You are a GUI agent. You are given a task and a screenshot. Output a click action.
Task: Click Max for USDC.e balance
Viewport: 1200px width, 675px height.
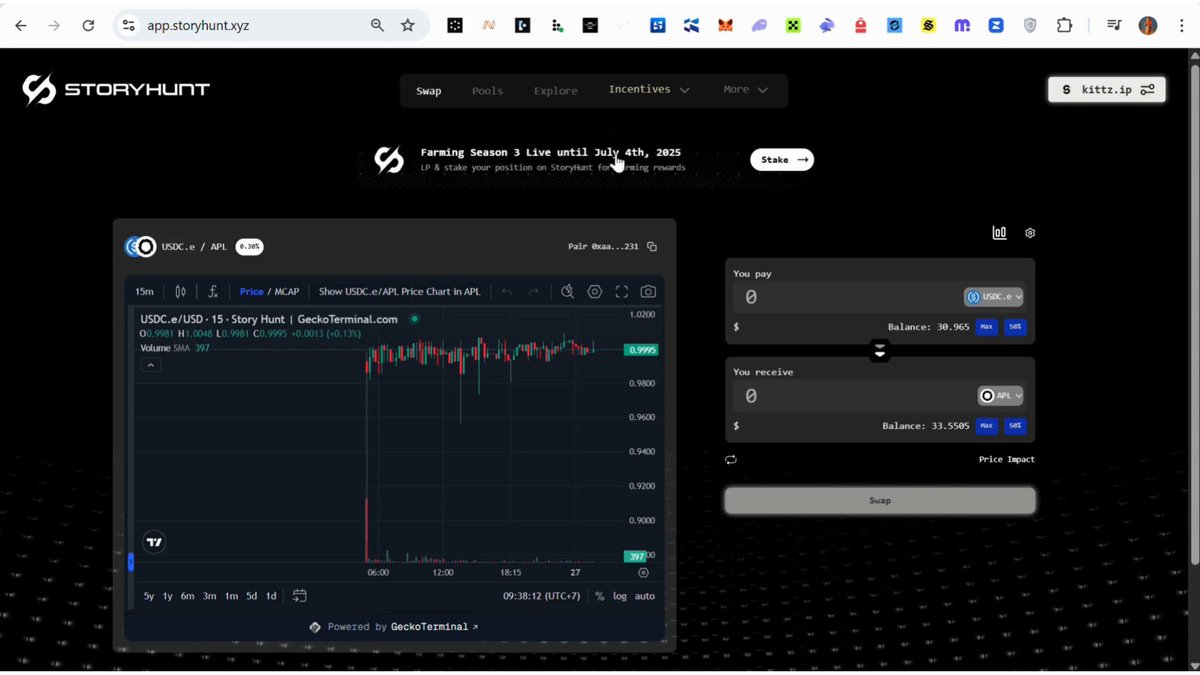point(987,327)
